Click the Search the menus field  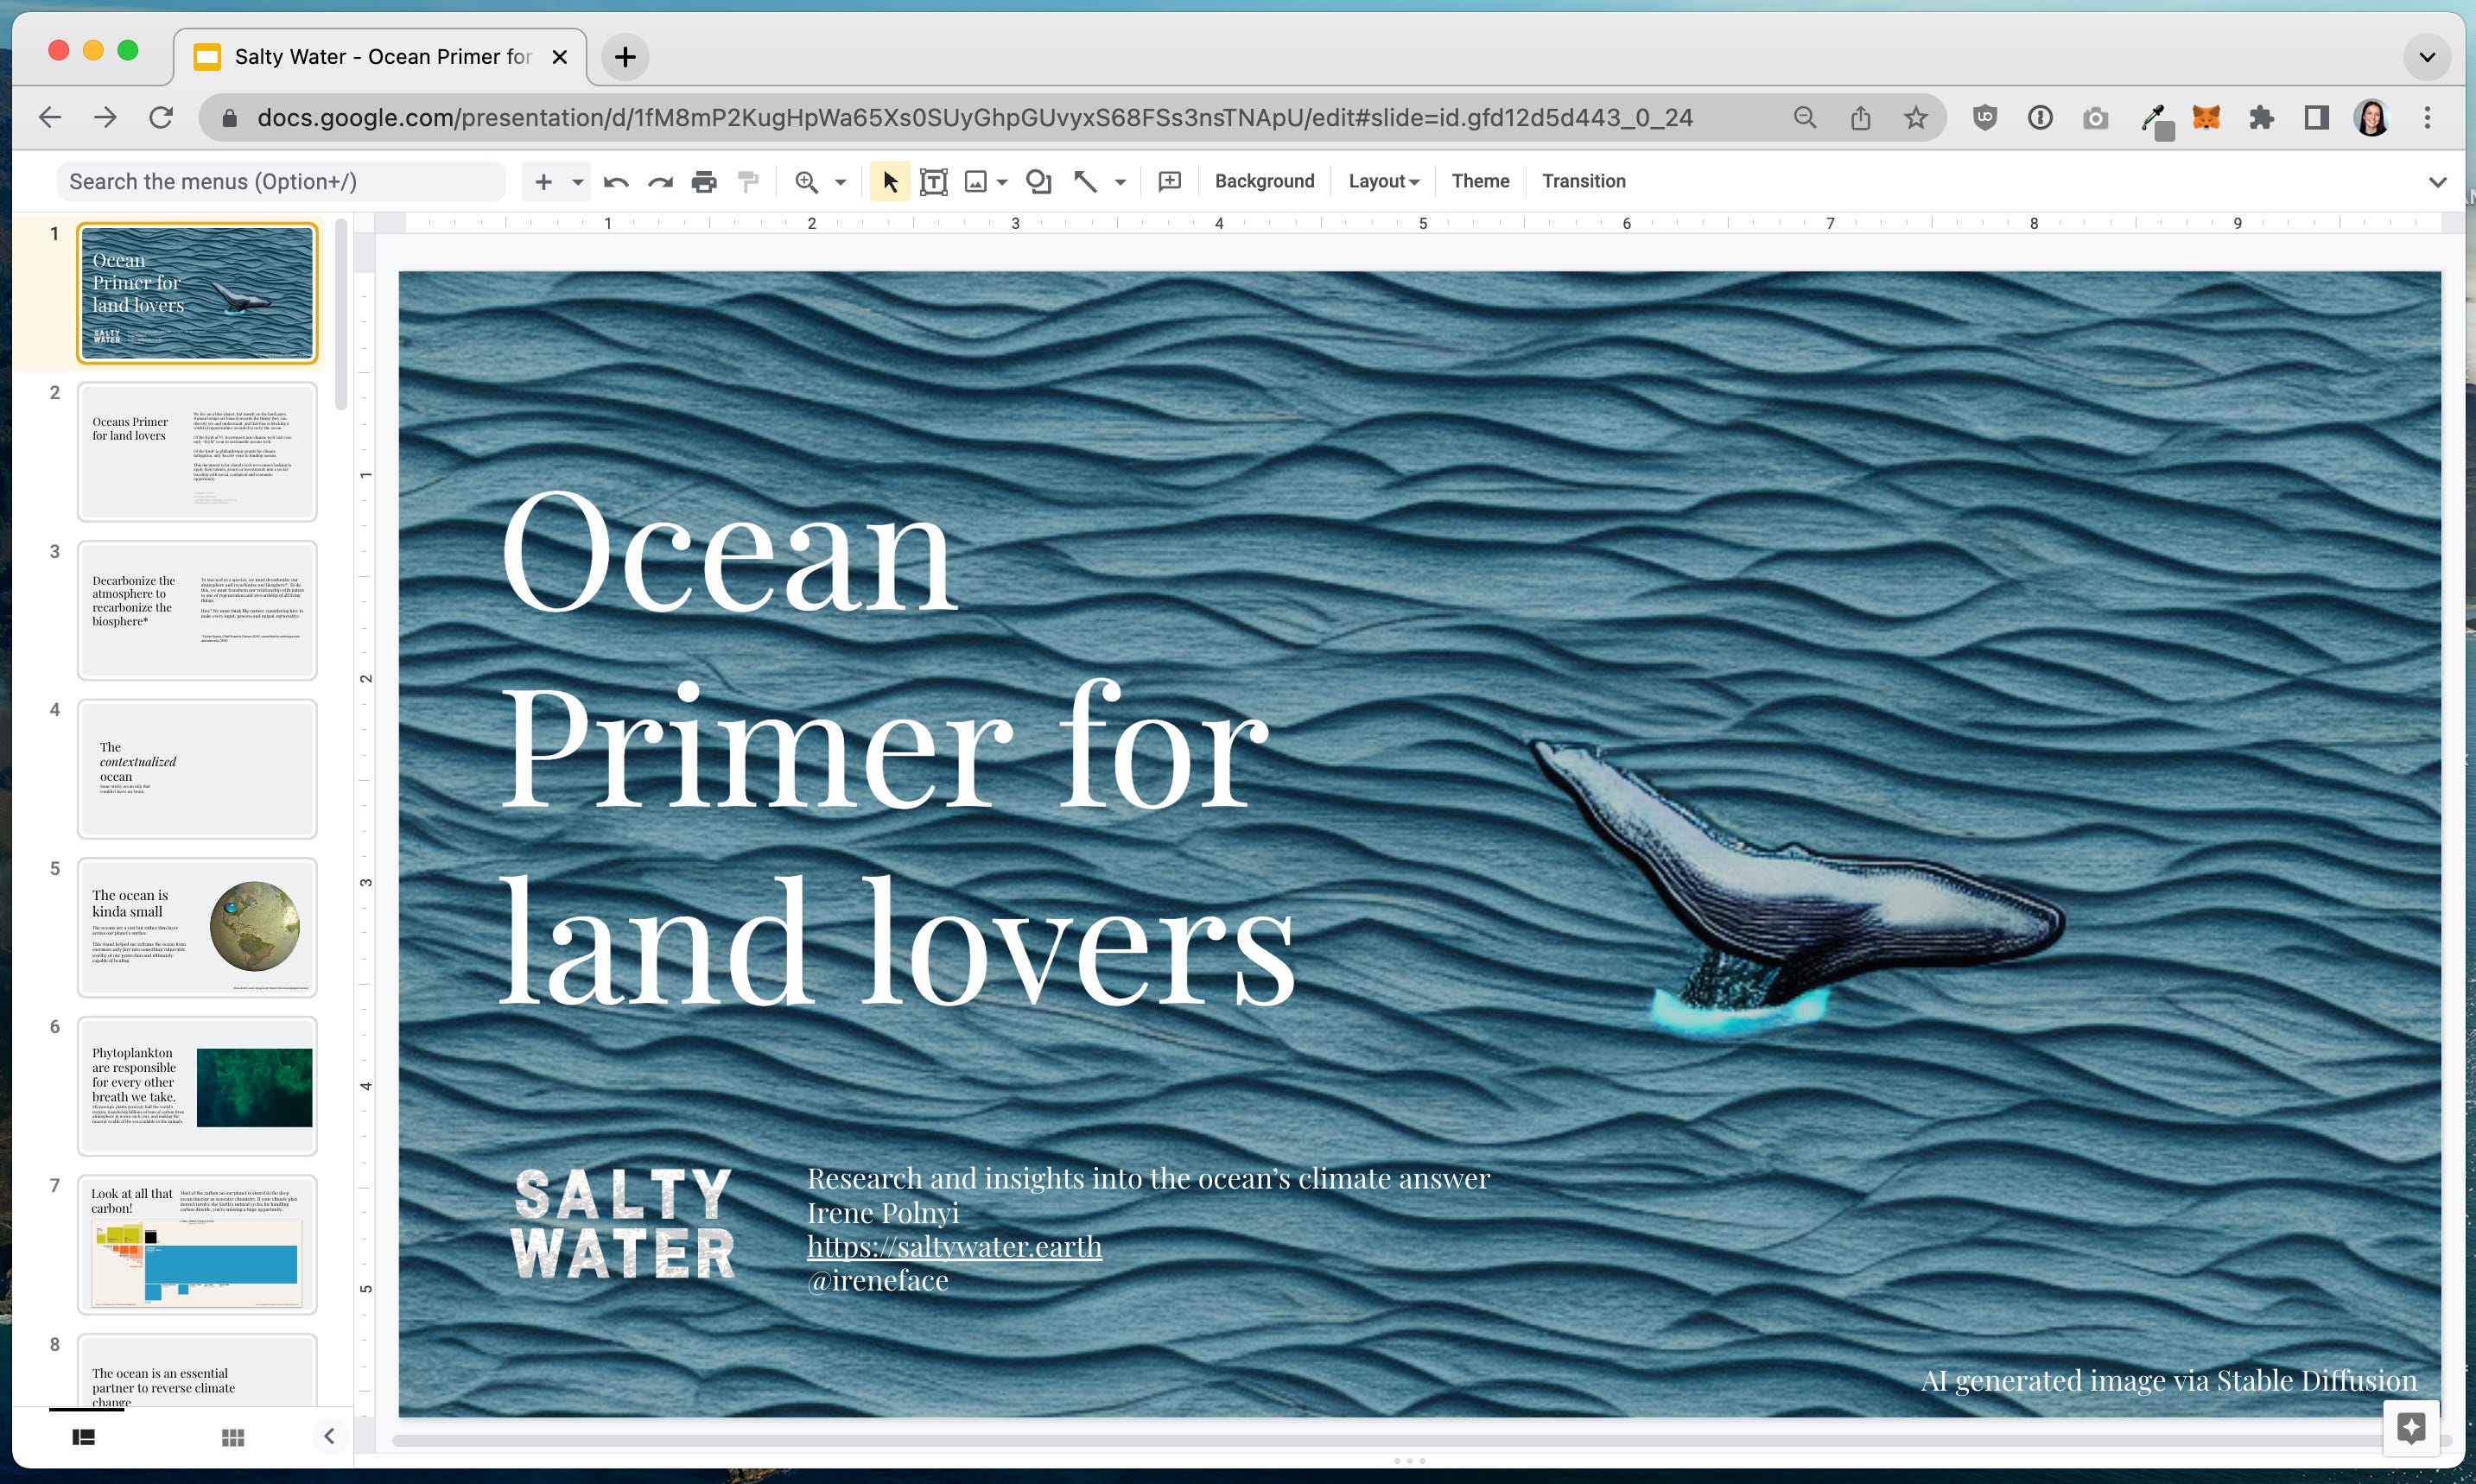pos(280,181)
